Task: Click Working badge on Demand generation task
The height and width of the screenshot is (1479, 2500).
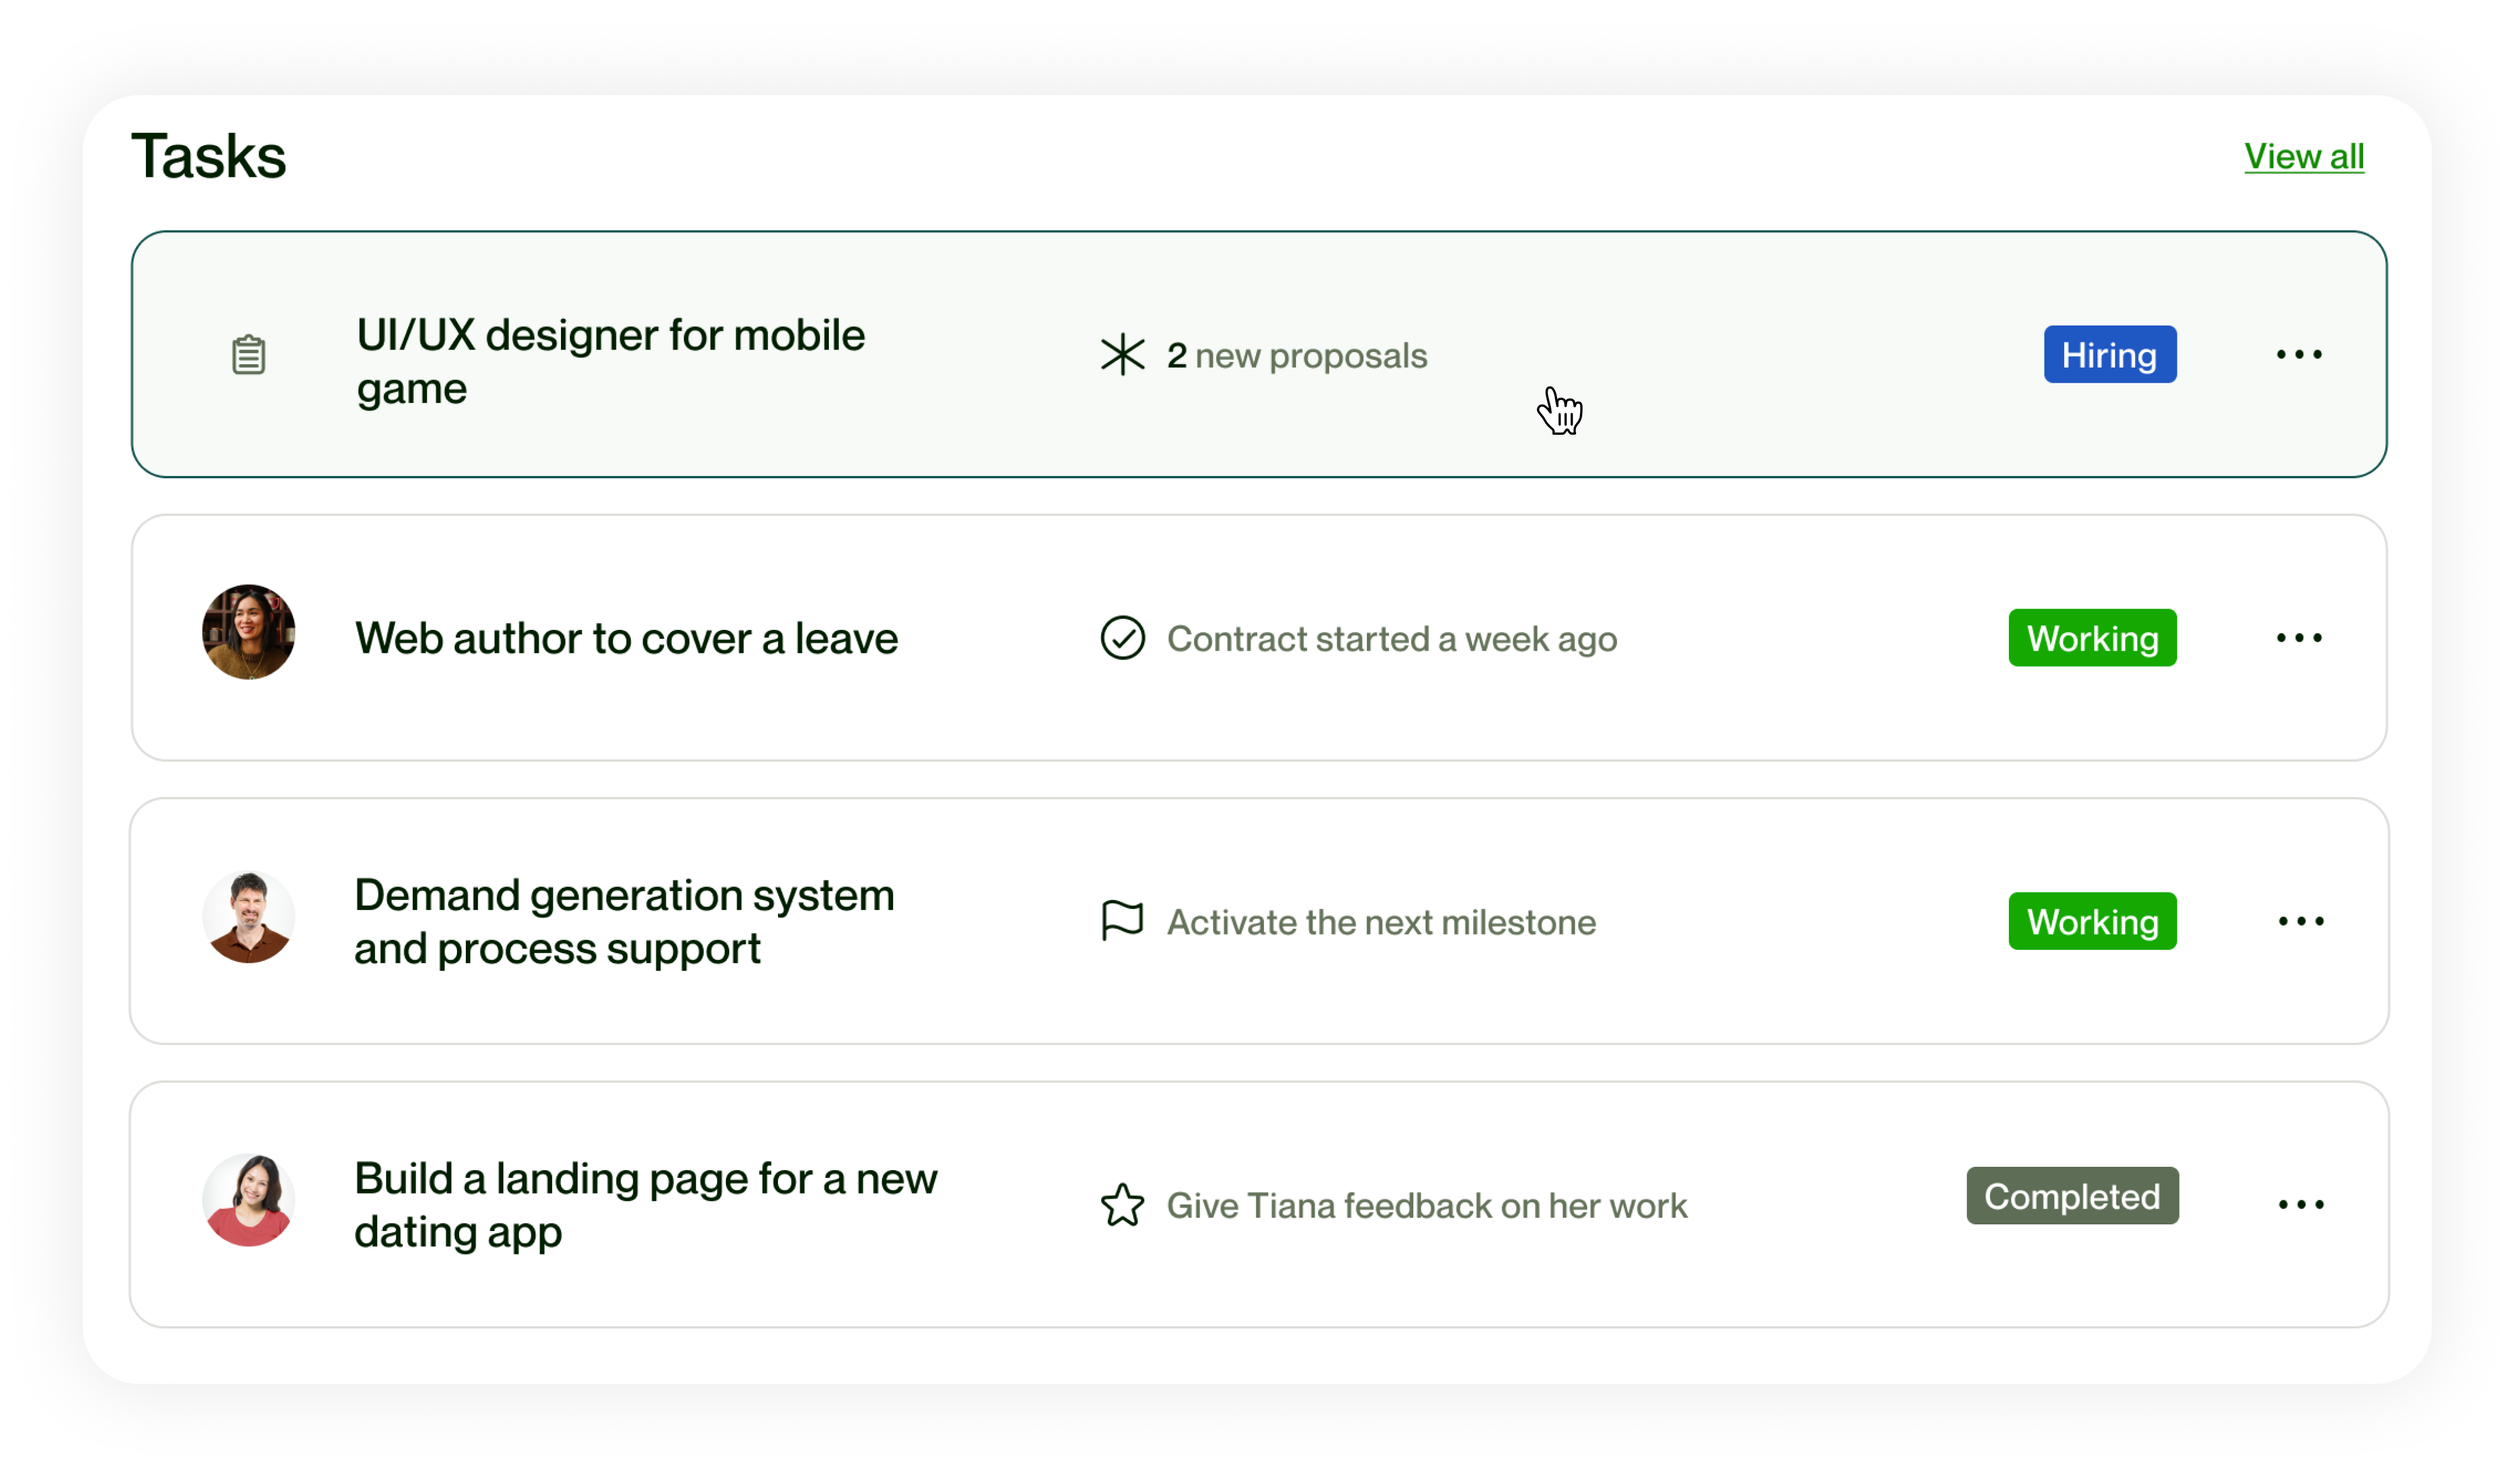Action: point(2092,921)
